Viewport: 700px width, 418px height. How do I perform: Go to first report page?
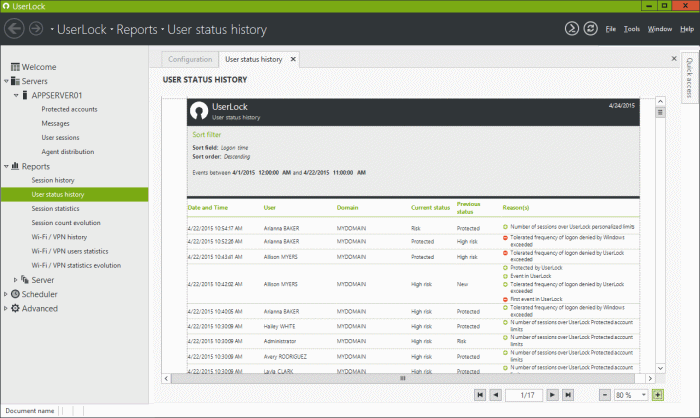click(480, 395)
